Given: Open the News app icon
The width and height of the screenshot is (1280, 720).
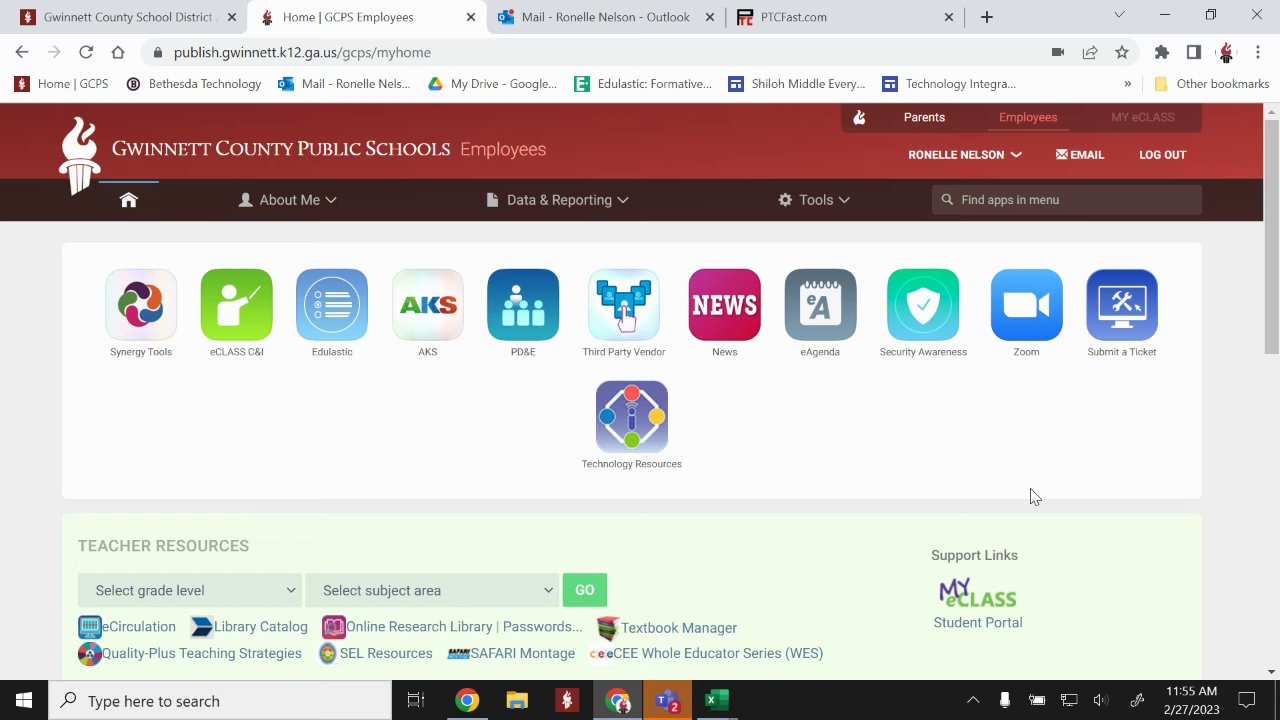Looking at the screenshot, I should (724, 305).
